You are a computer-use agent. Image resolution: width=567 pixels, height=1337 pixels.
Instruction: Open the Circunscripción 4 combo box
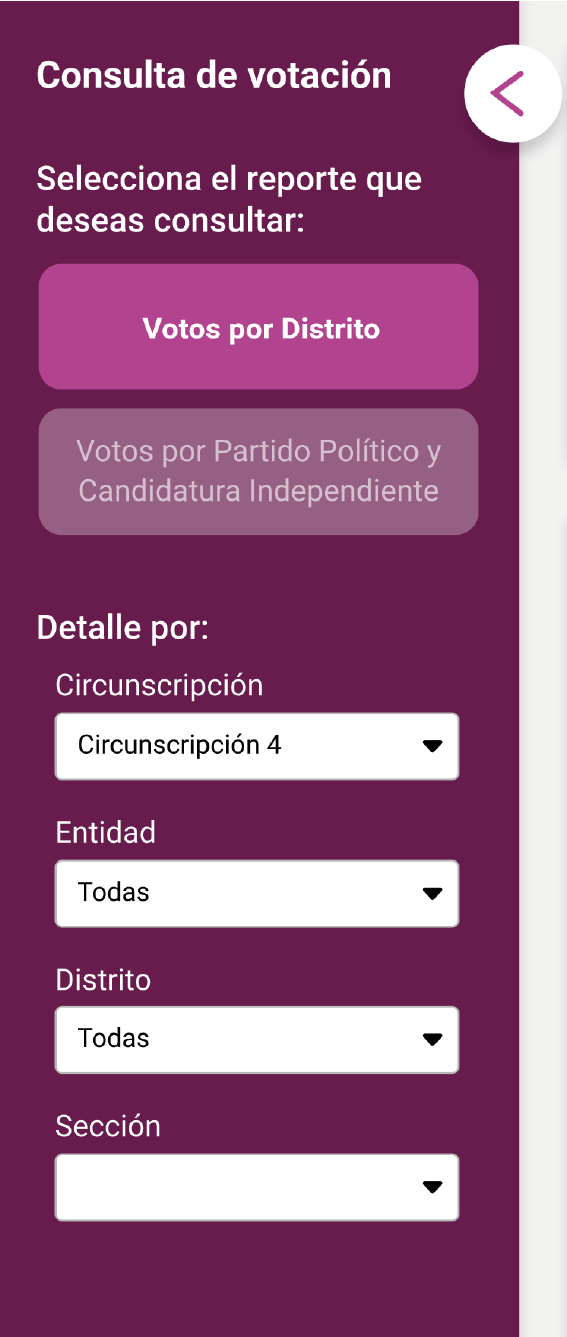point(257,746)
